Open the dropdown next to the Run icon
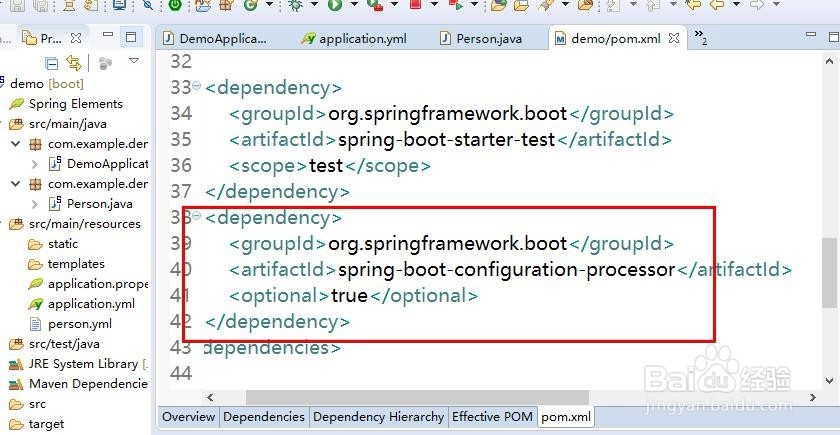Screen dimensions: 840x435 [354, 5]
